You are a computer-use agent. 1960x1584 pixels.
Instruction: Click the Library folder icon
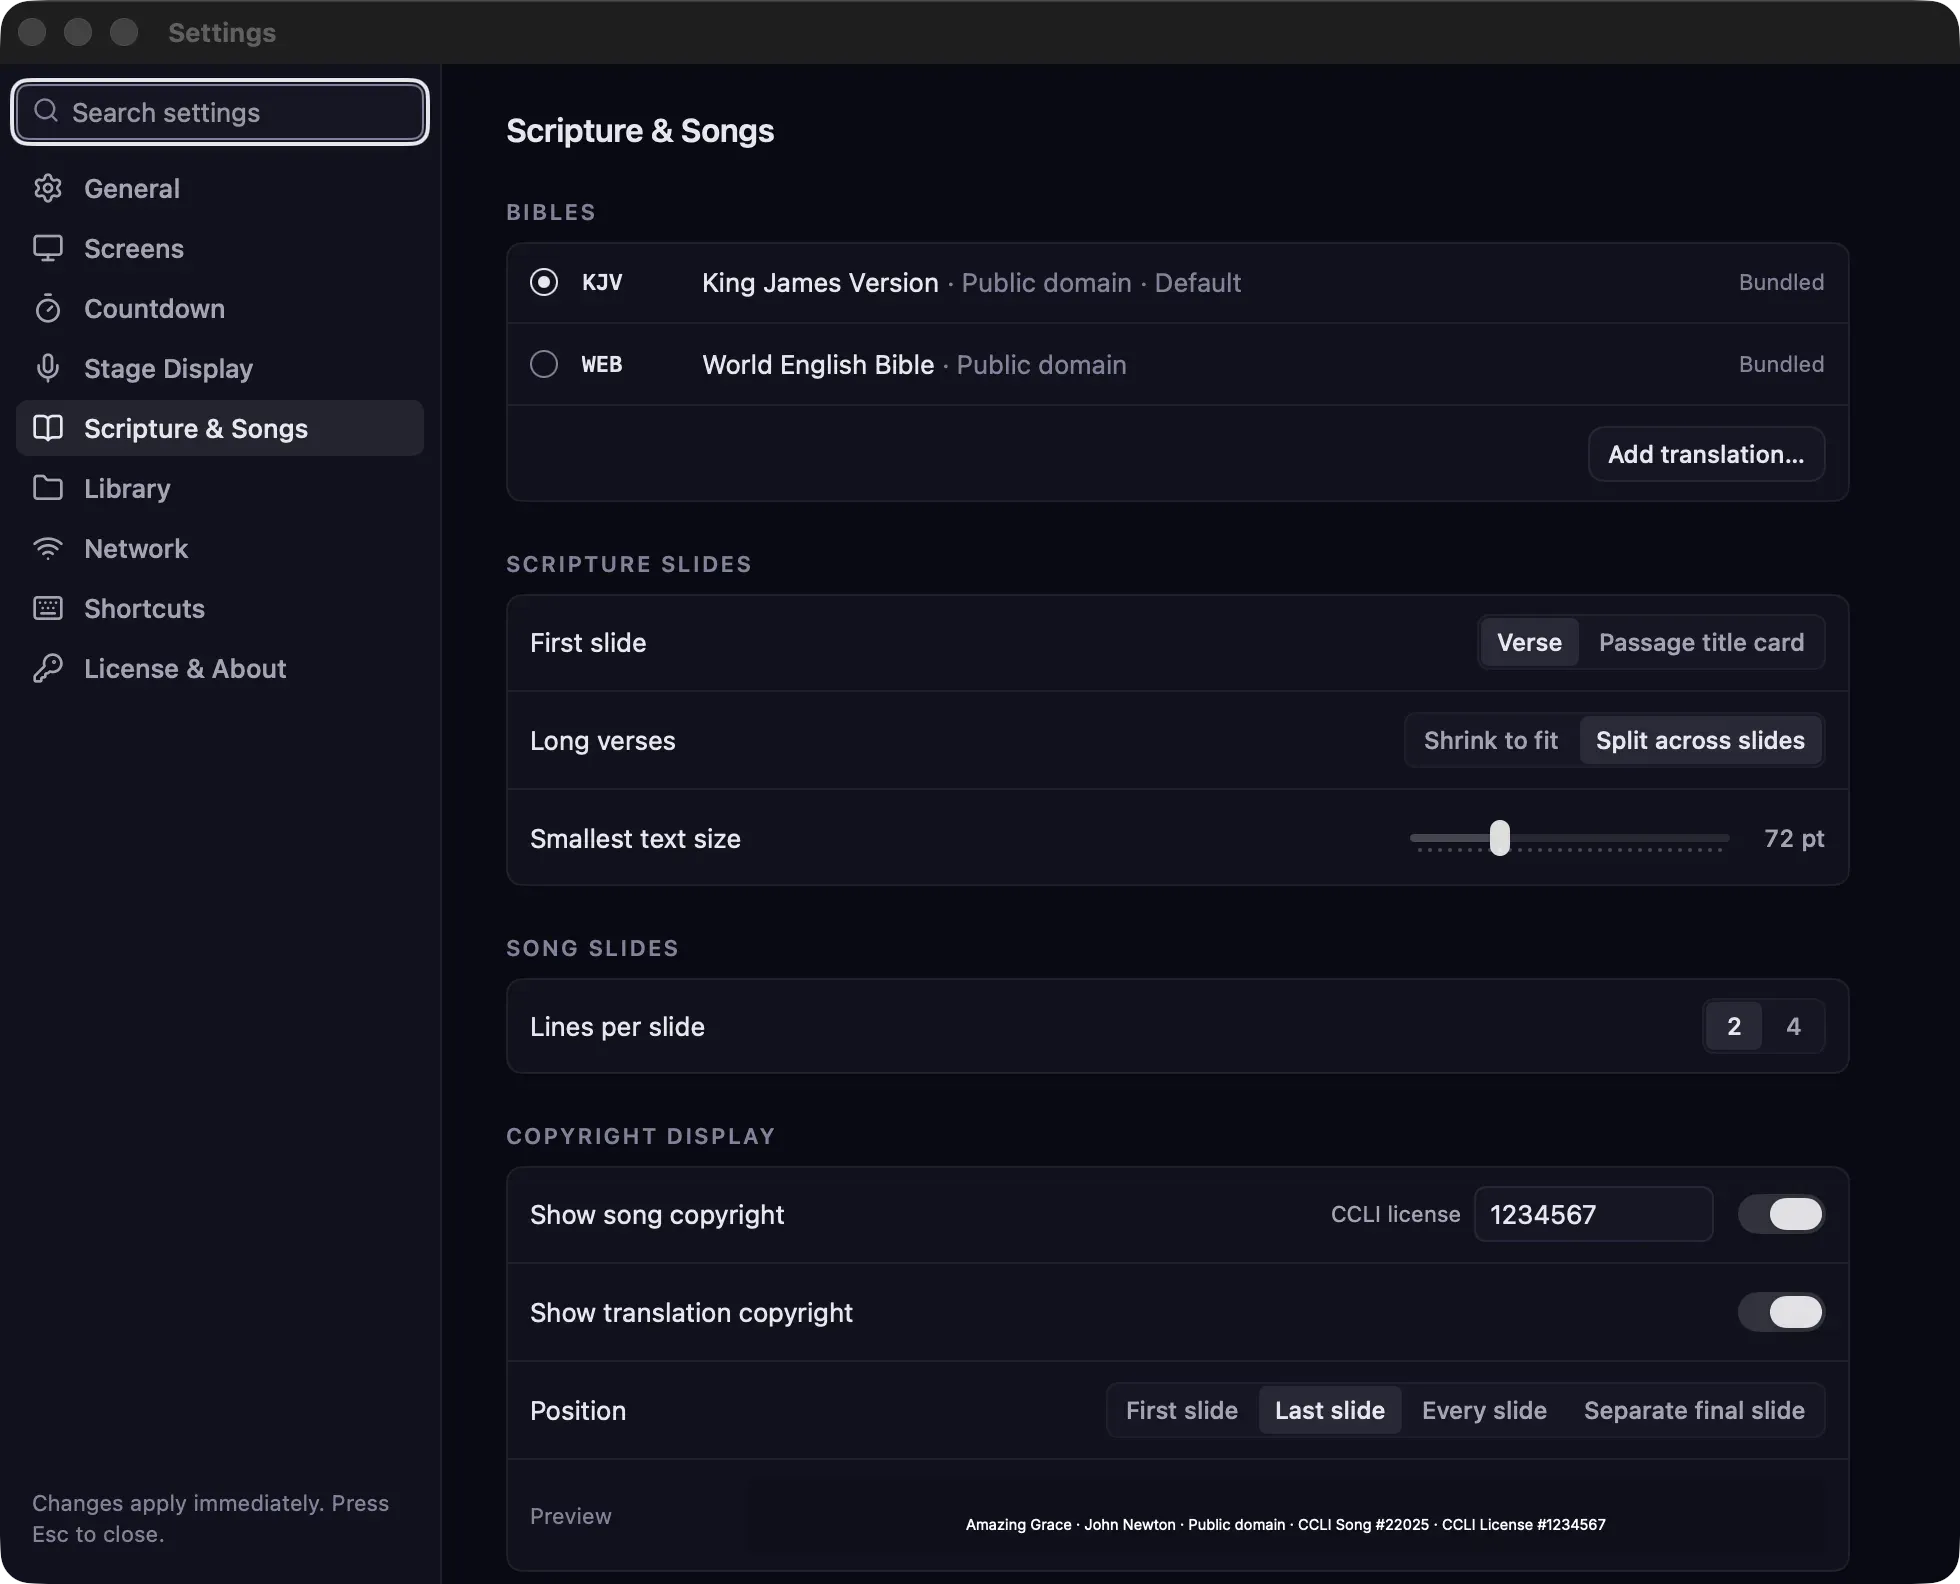click(48, 488)
